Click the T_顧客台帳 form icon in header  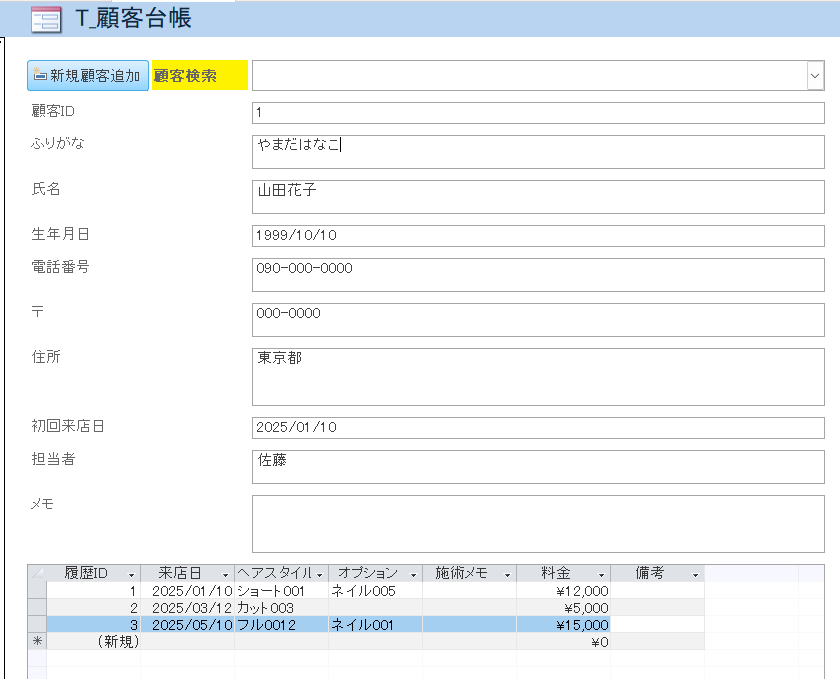click(x=45, y=19)
